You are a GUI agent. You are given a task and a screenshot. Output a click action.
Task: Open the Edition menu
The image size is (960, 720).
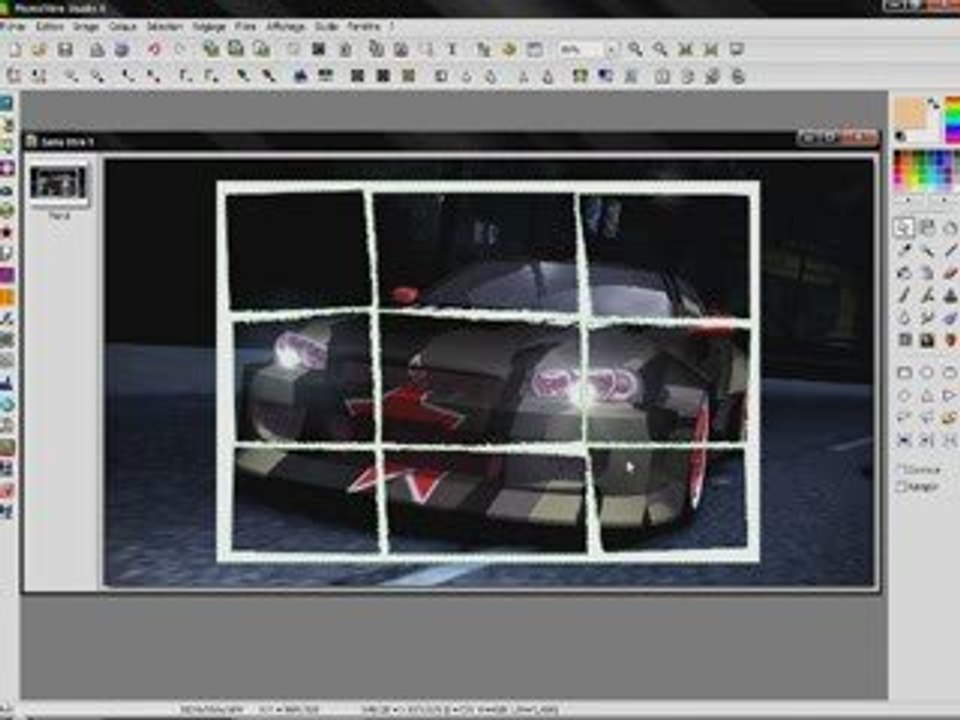(49, 27)
